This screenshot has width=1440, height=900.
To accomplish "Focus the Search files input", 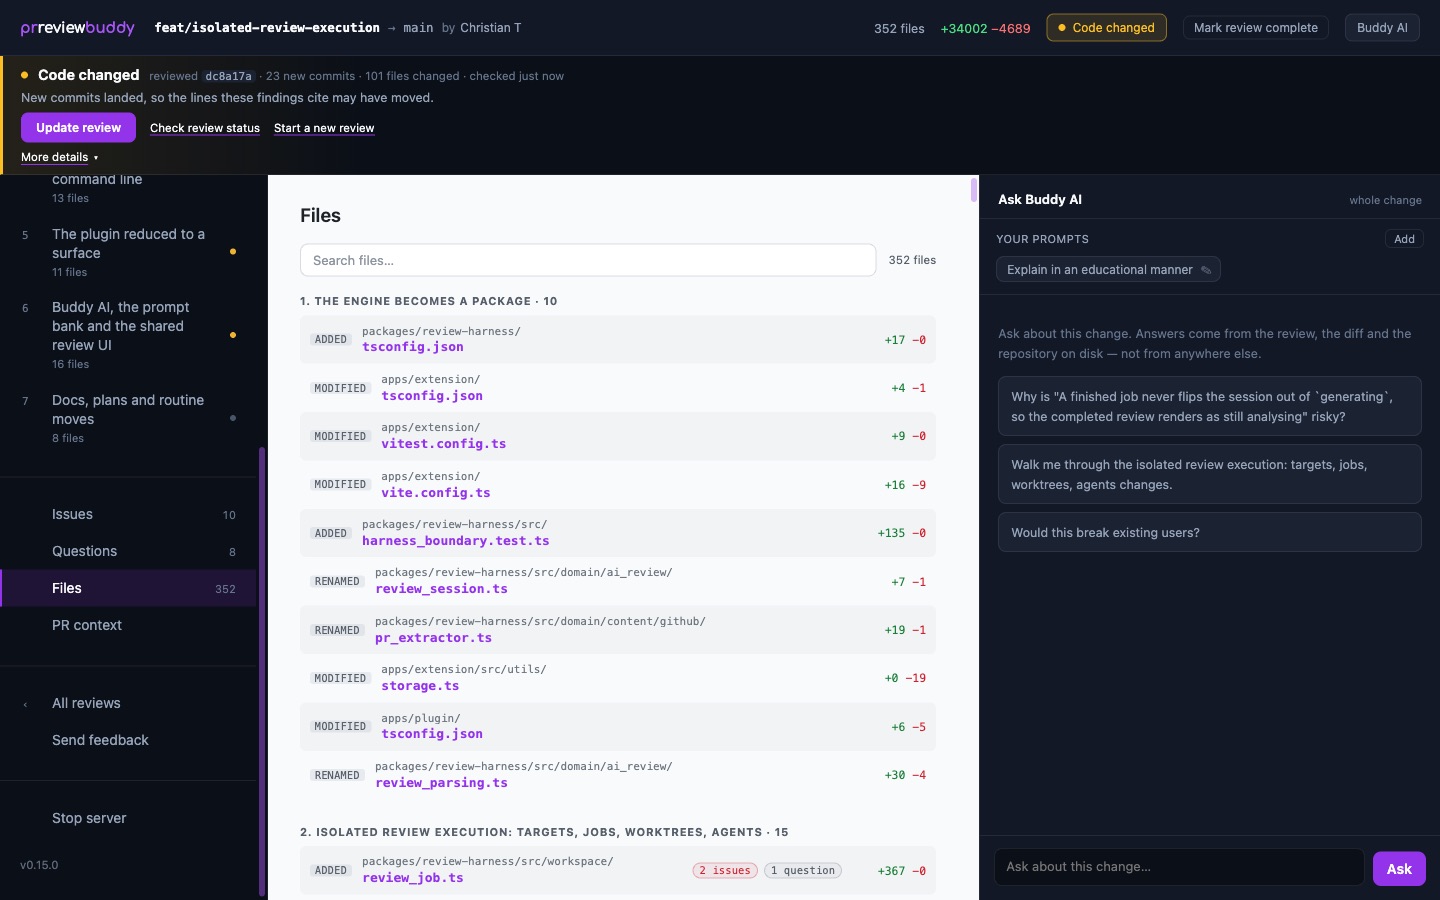I will click(x=588, y=260).
